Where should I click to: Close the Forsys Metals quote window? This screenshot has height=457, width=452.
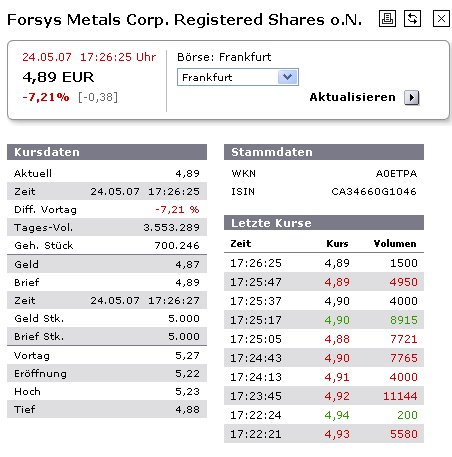(x=441, y=18)
